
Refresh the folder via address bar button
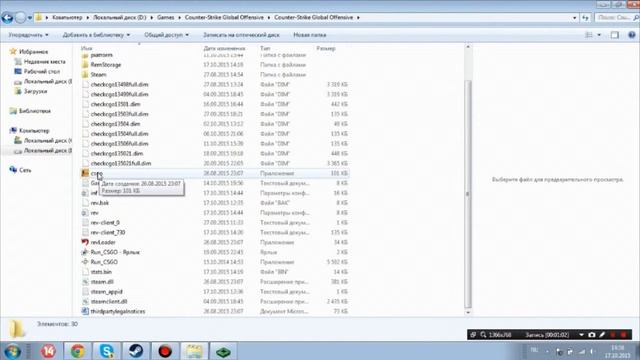586,18
